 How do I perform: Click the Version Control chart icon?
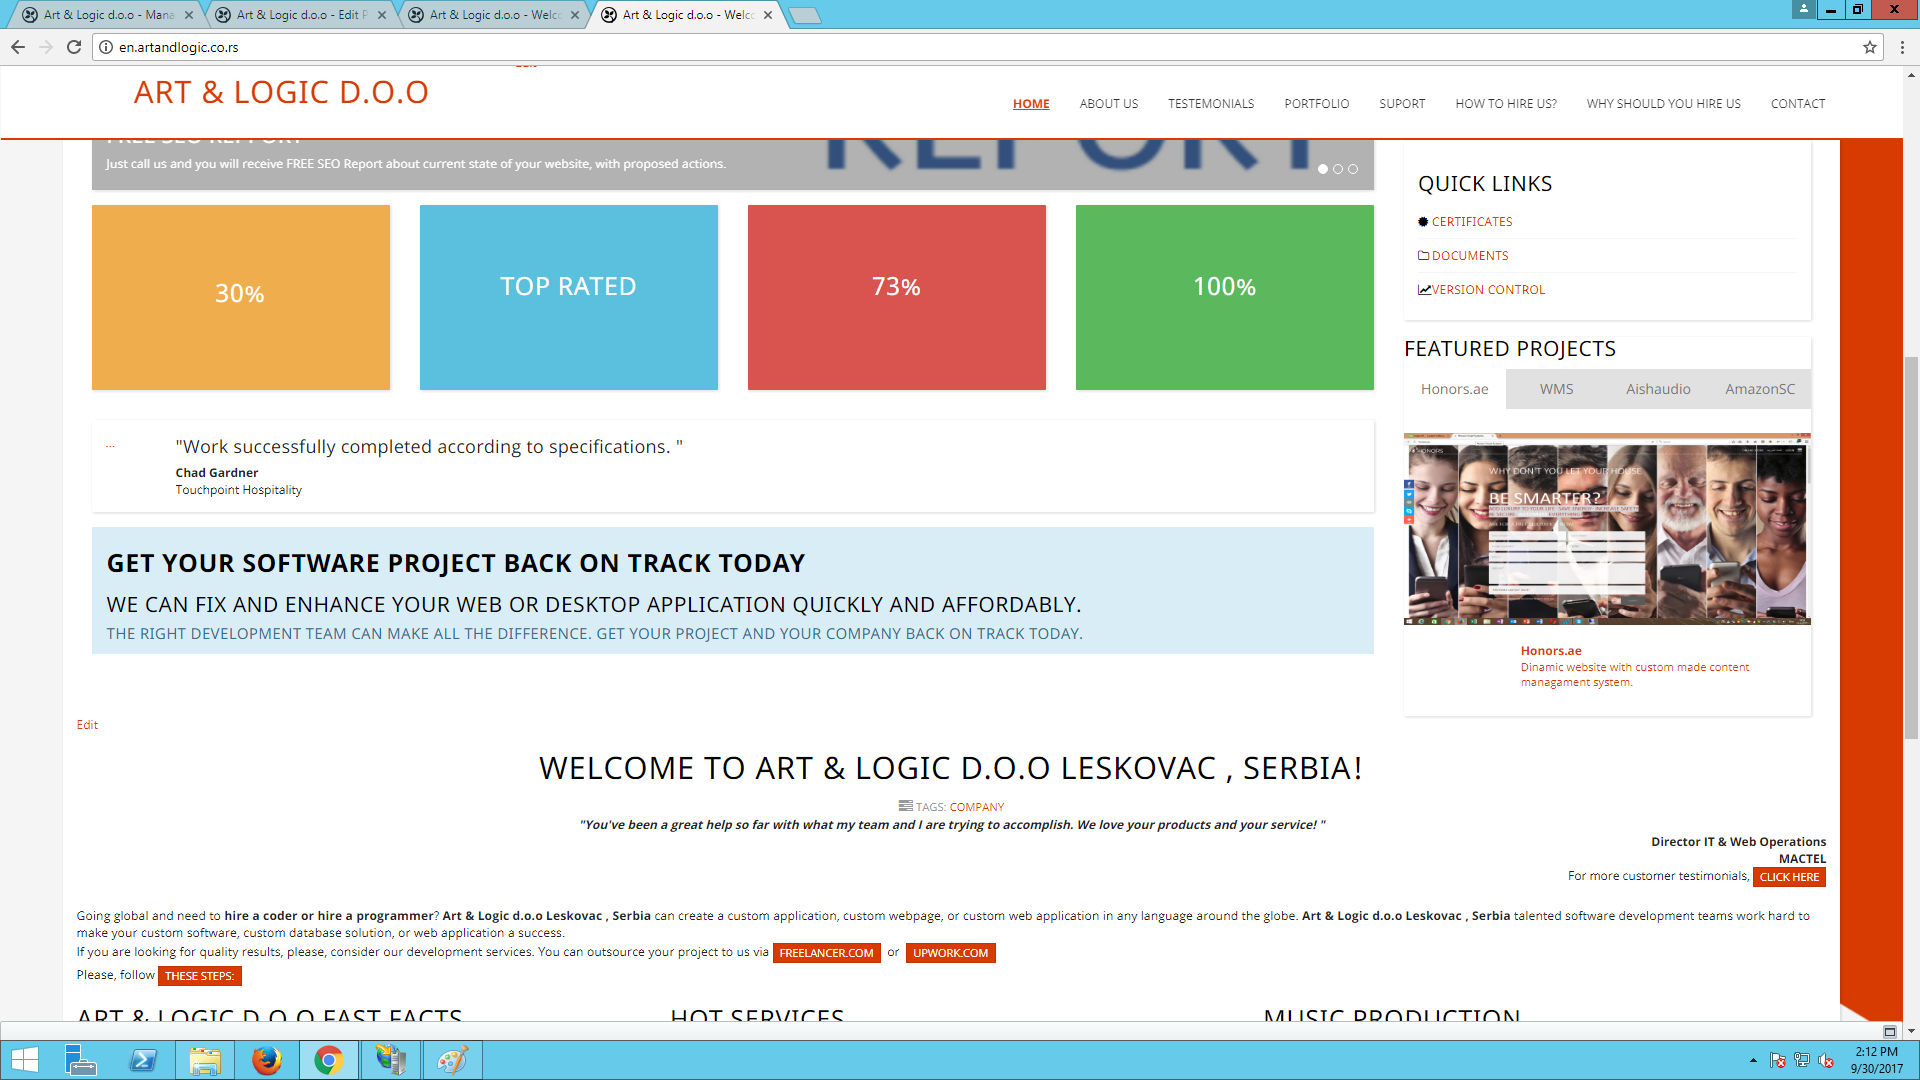click(x=1425, y=290)
